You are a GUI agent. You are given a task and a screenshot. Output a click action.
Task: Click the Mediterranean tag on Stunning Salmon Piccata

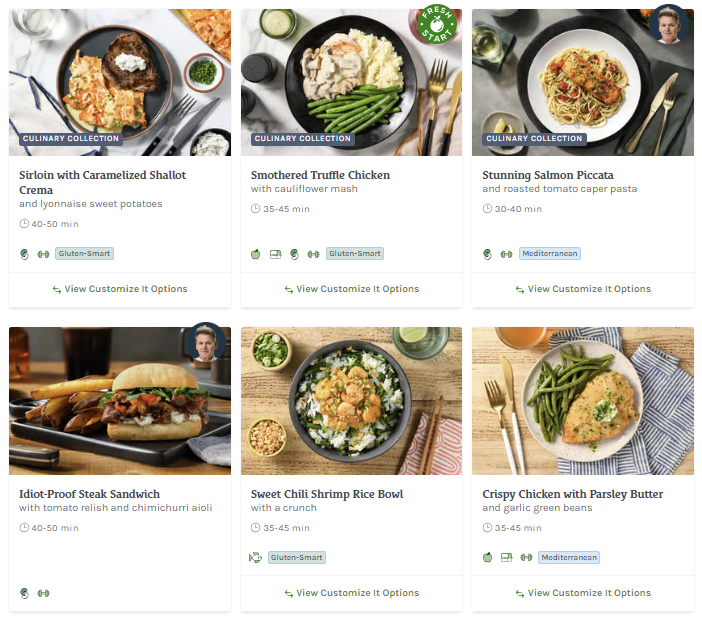click(549, 254)
